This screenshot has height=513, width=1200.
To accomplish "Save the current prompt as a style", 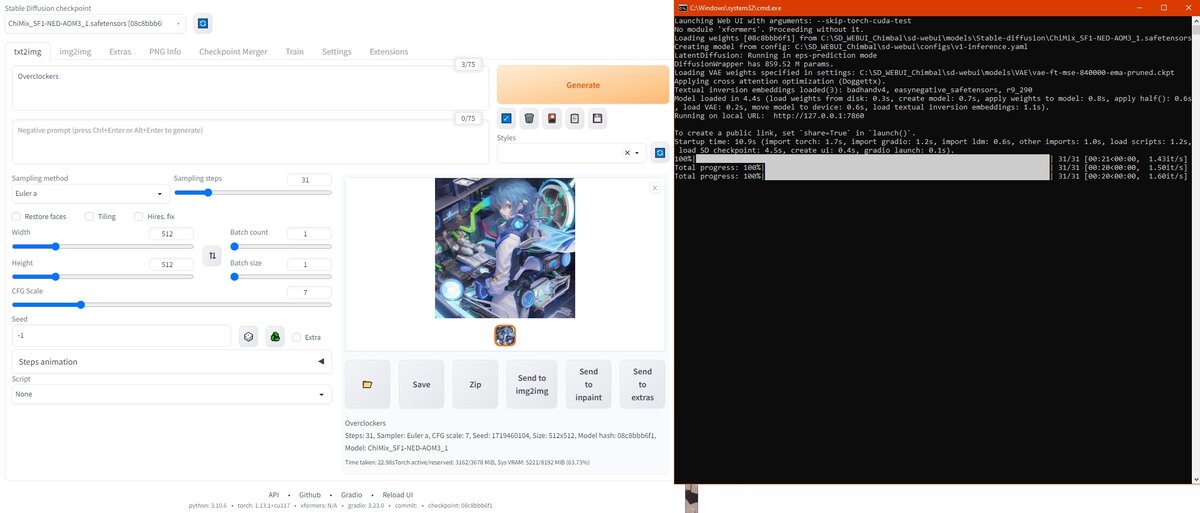I will [x=597, y=118].
